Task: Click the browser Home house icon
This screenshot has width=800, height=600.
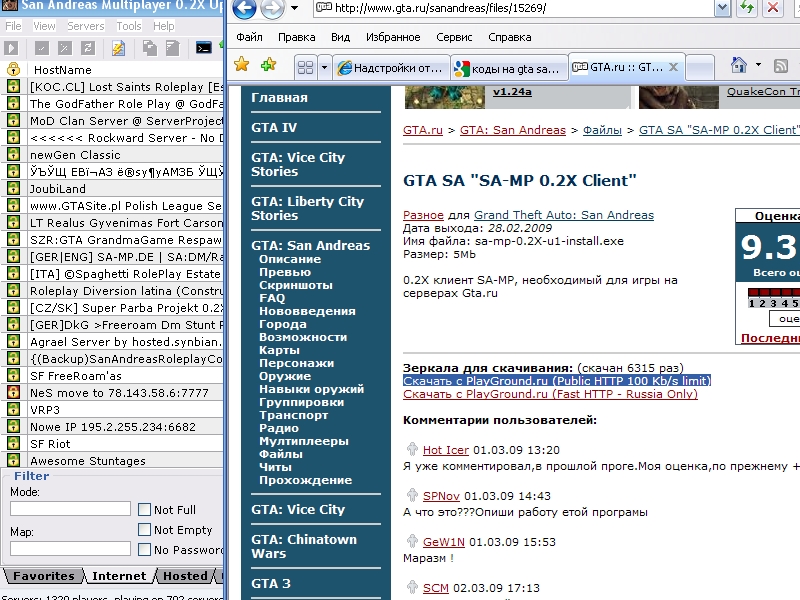Action: (738, 65)
